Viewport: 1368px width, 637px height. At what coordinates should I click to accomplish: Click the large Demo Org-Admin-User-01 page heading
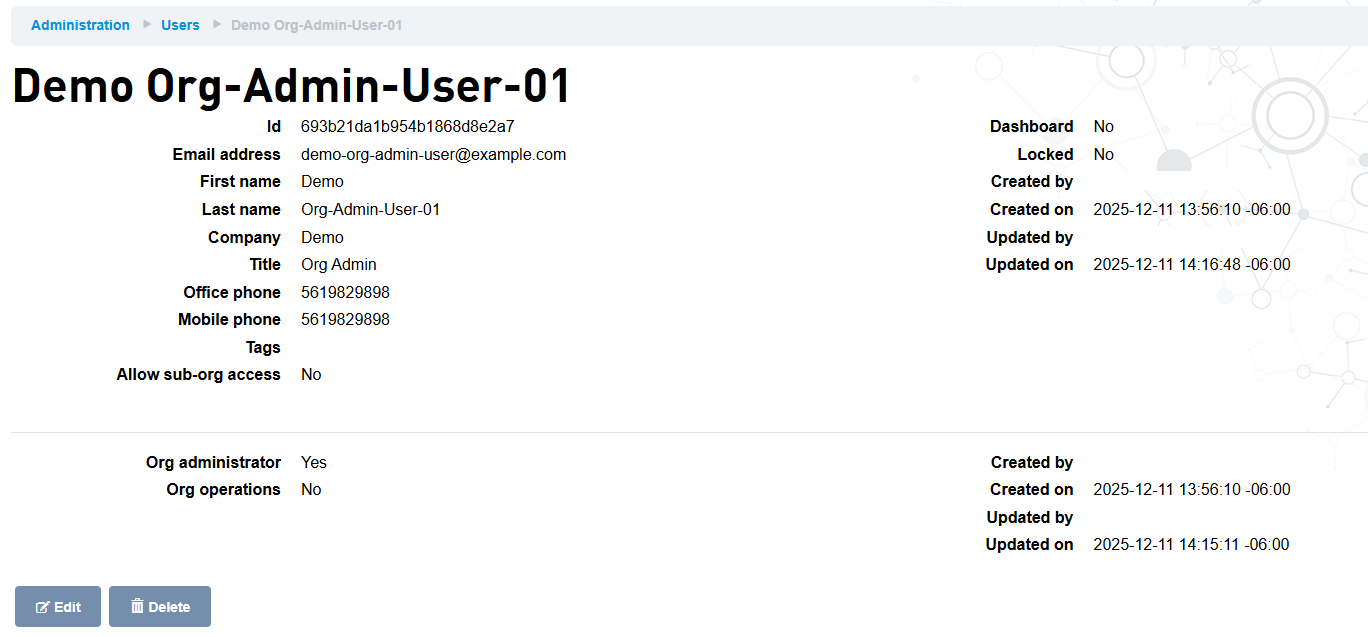point(291,86)
